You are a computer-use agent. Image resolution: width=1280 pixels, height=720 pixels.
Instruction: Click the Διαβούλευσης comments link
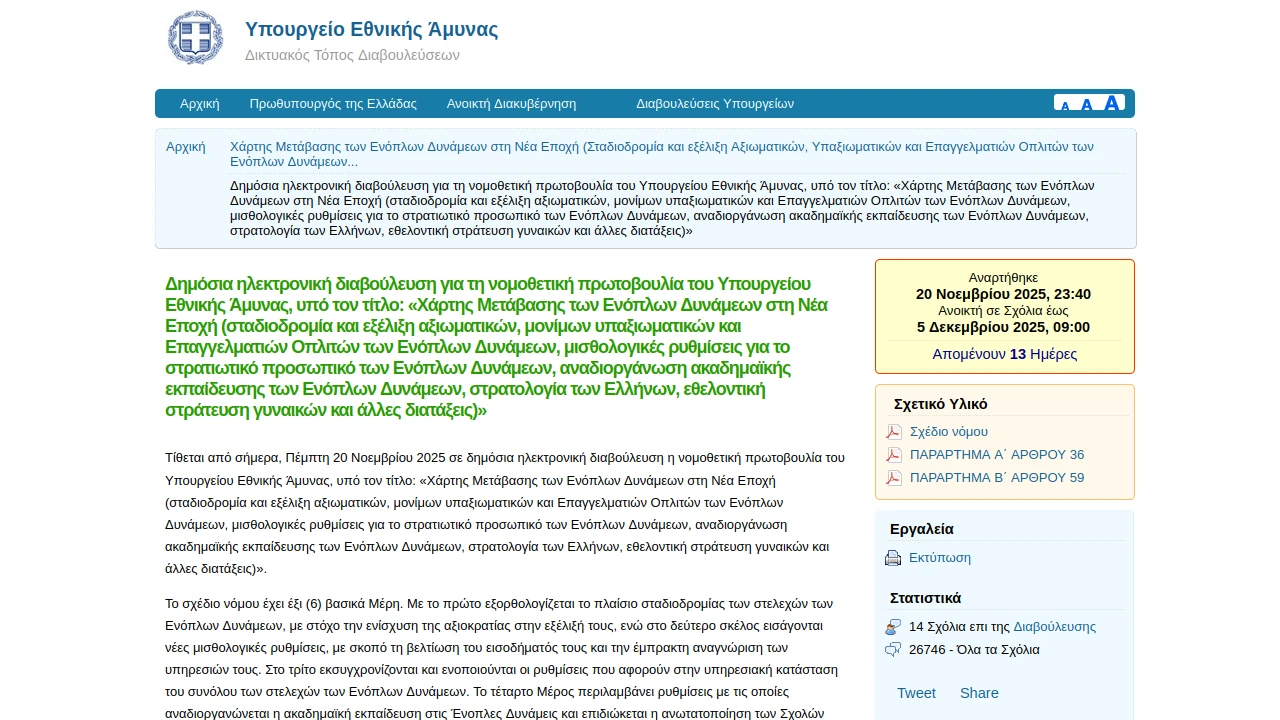(1054, 627)
